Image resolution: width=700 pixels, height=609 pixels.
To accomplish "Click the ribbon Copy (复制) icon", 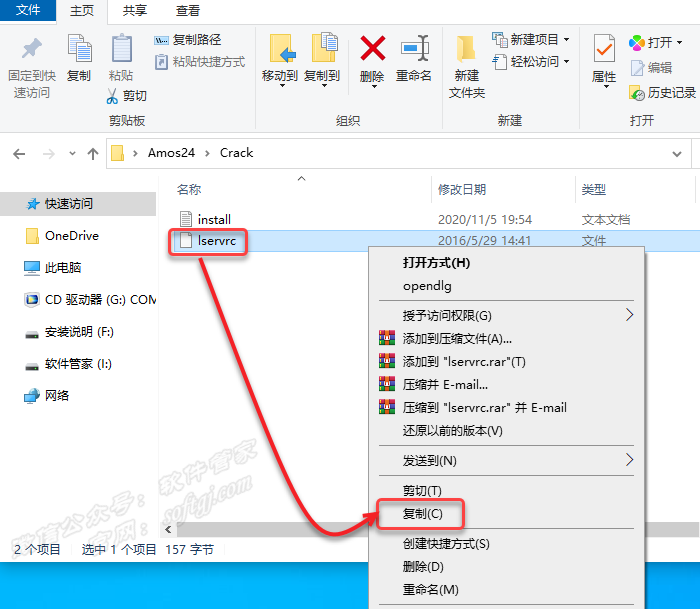I will pos(79,48).
